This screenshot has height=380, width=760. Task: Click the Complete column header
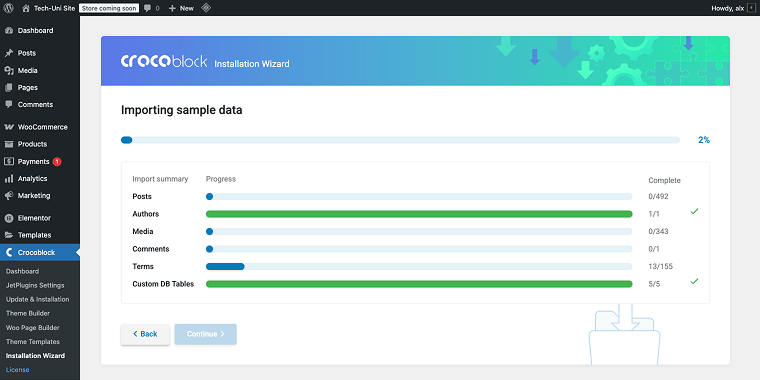click(665, 180)
